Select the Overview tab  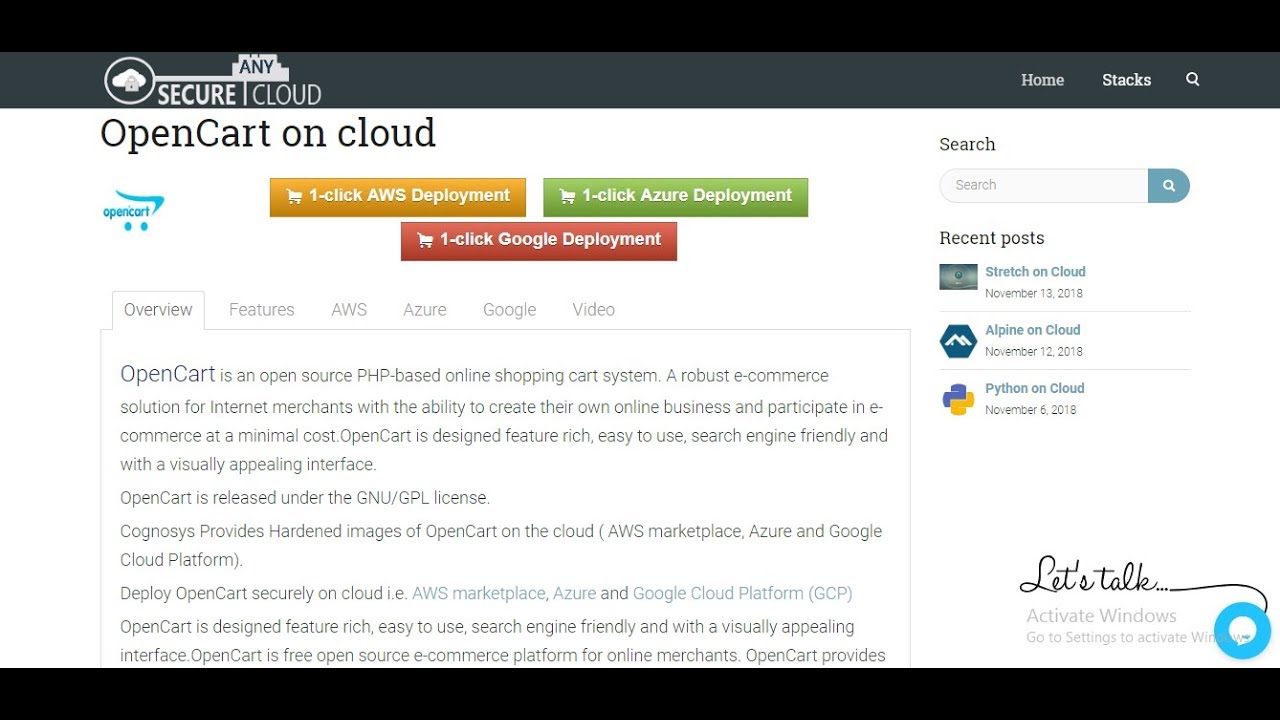point(158,310)
